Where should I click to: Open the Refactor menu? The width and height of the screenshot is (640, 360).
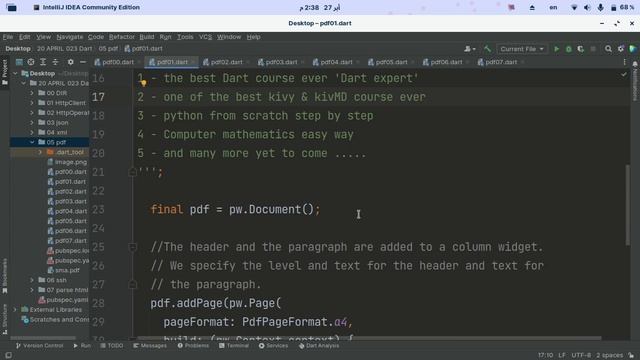pos(122,37)
